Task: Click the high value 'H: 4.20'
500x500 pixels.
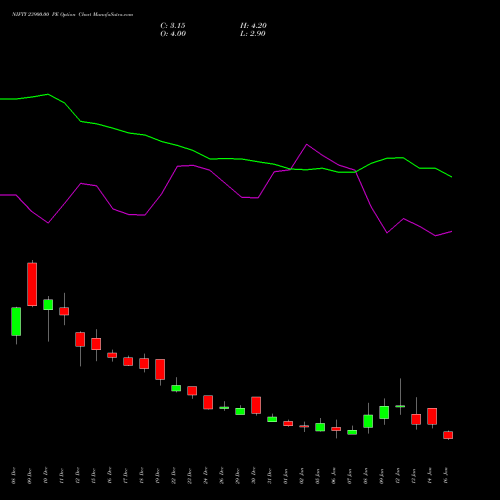Action: pos(253,26)
